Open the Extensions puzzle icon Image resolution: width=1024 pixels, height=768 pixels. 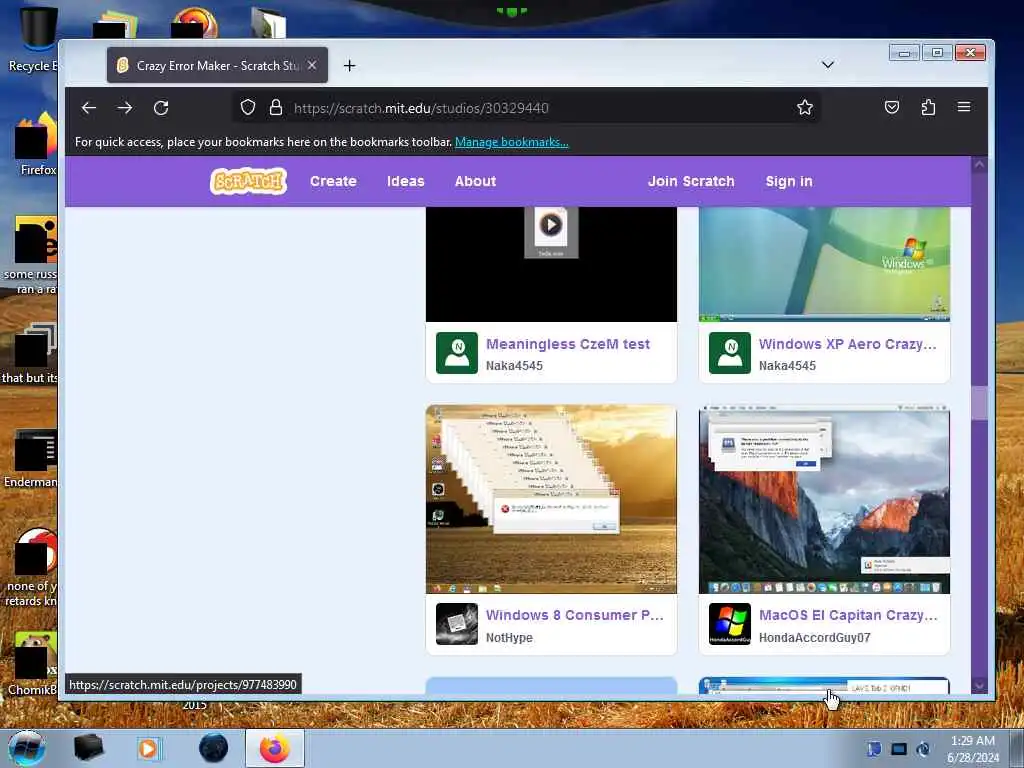click(x=928, y=107)
